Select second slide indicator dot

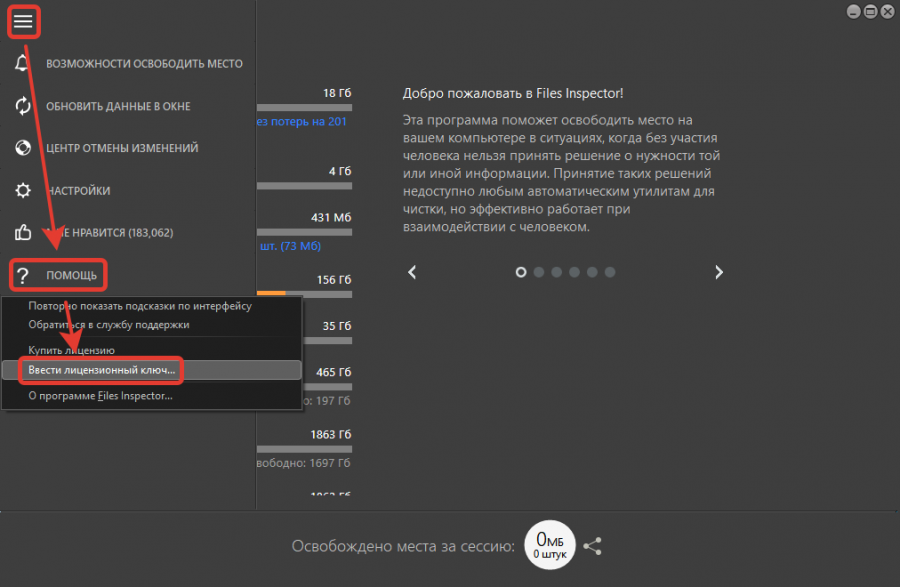coord(538,272)
